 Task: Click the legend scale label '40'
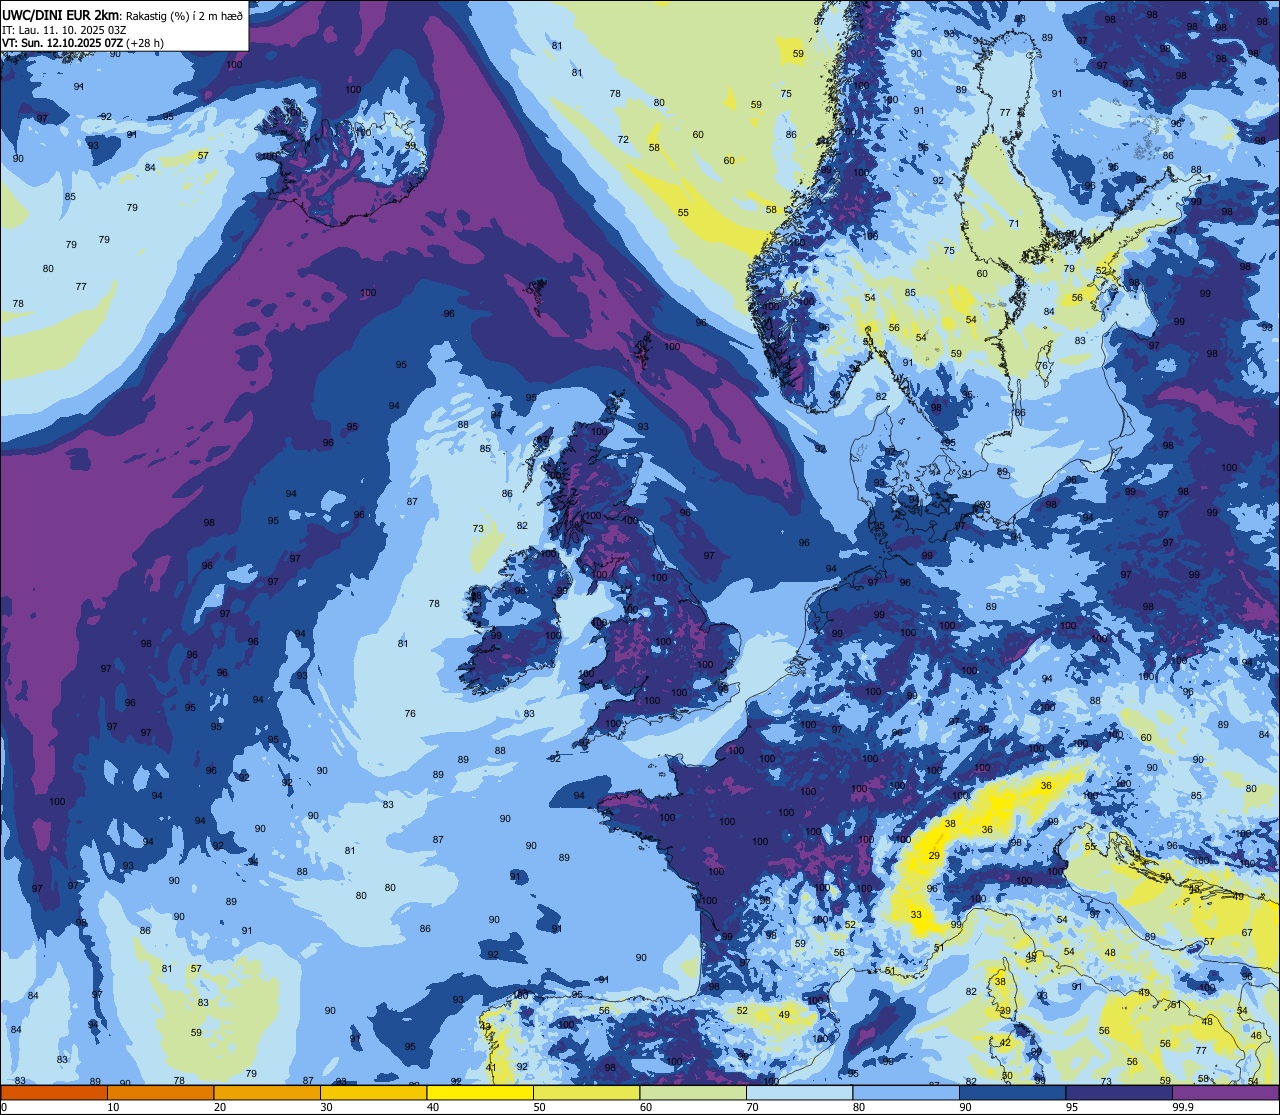click(x=433, y=1107)
